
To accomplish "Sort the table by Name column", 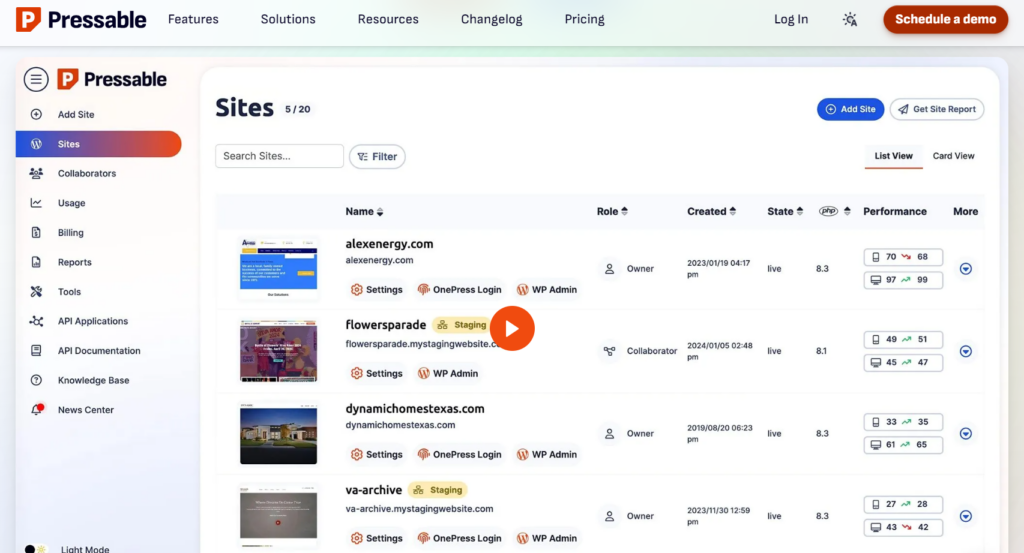I will tap(364, 212).
